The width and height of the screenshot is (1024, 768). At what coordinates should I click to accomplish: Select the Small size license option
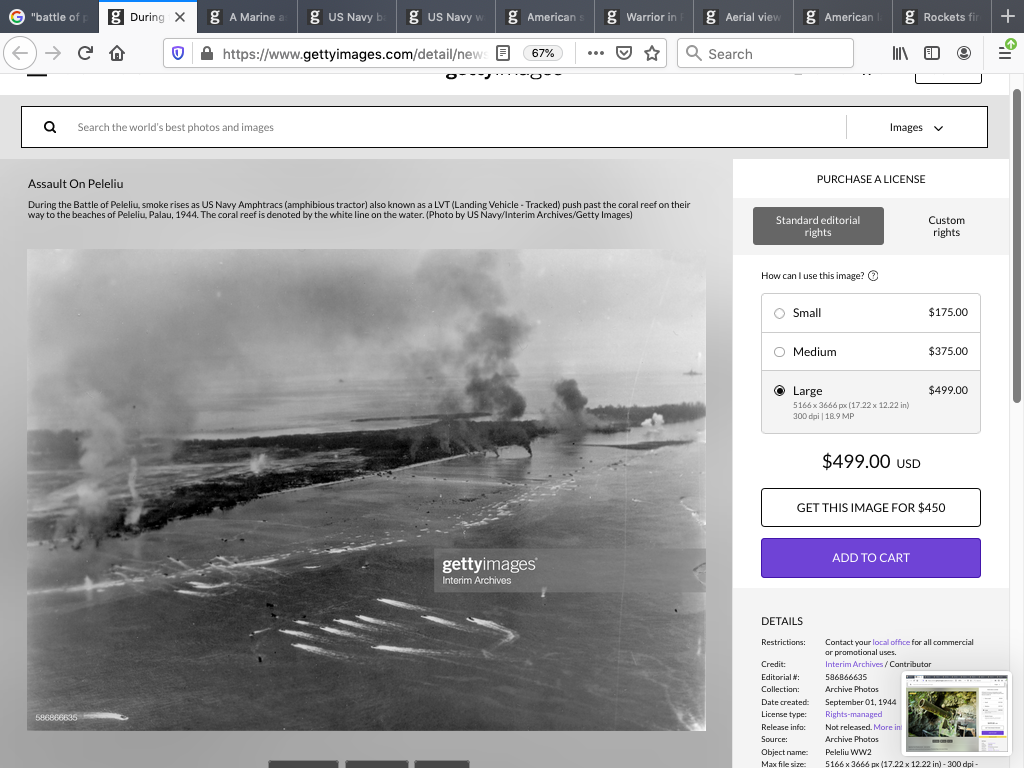click(780, 313)
